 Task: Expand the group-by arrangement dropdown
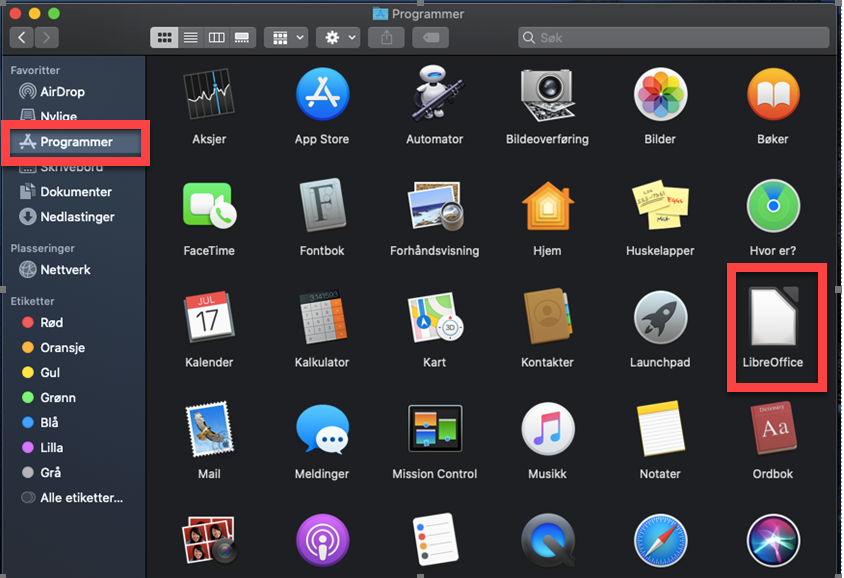[x=288, y=38]
